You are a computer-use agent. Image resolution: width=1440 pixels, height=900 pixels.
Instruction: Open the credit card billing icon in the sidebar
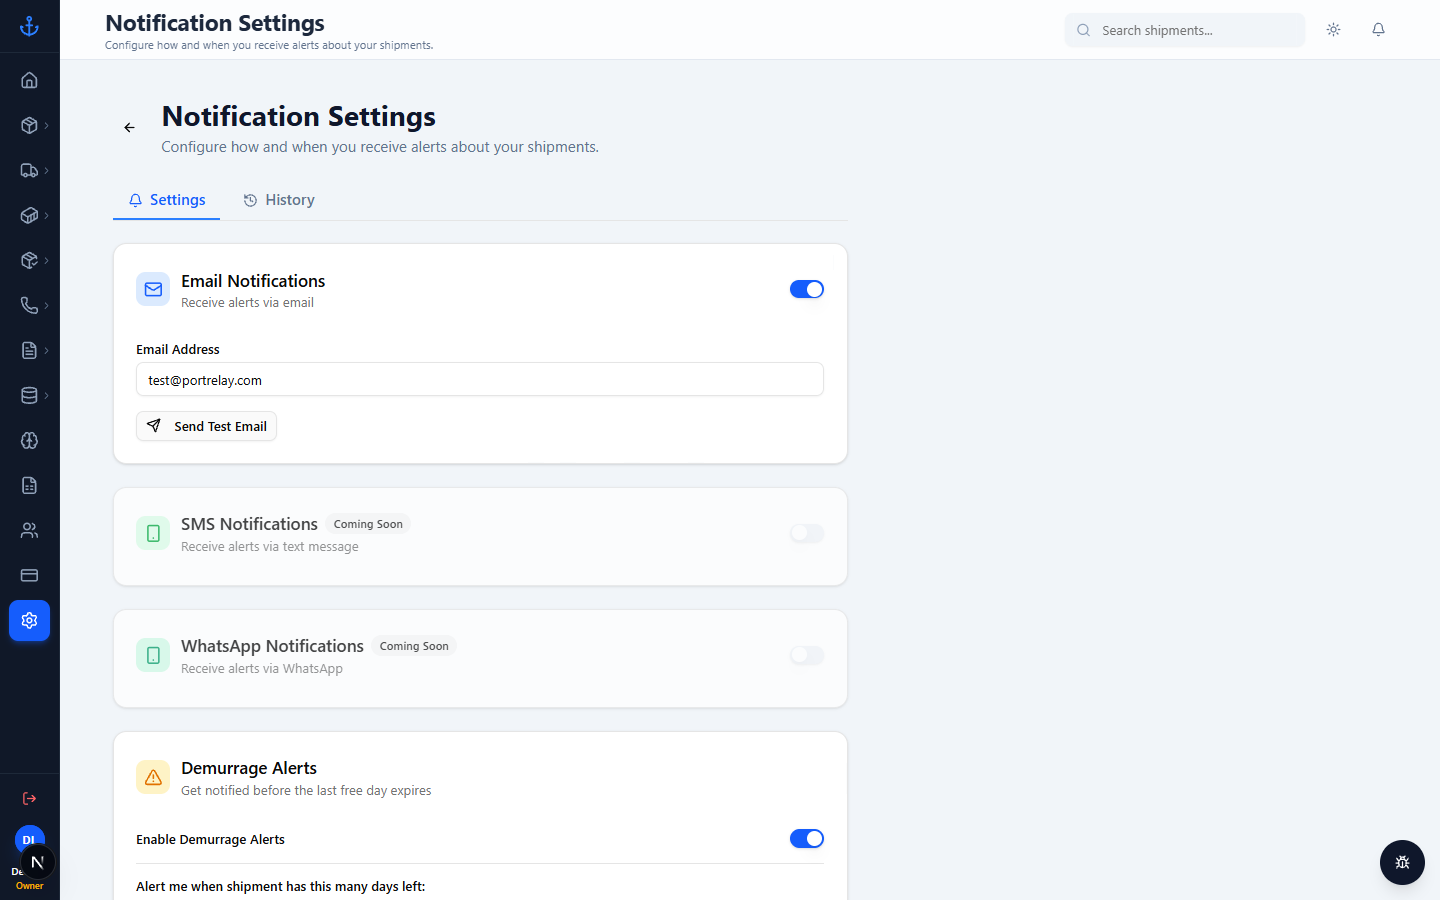pos(29,575)
